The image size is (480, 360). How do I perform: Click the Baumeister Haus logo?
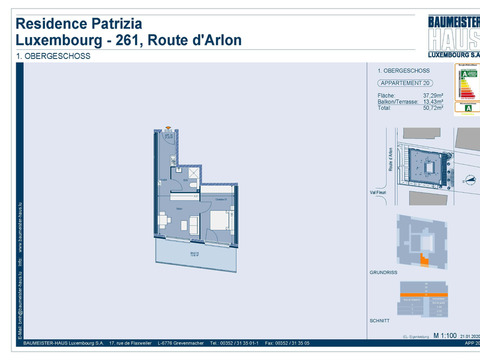pos(454,36)
